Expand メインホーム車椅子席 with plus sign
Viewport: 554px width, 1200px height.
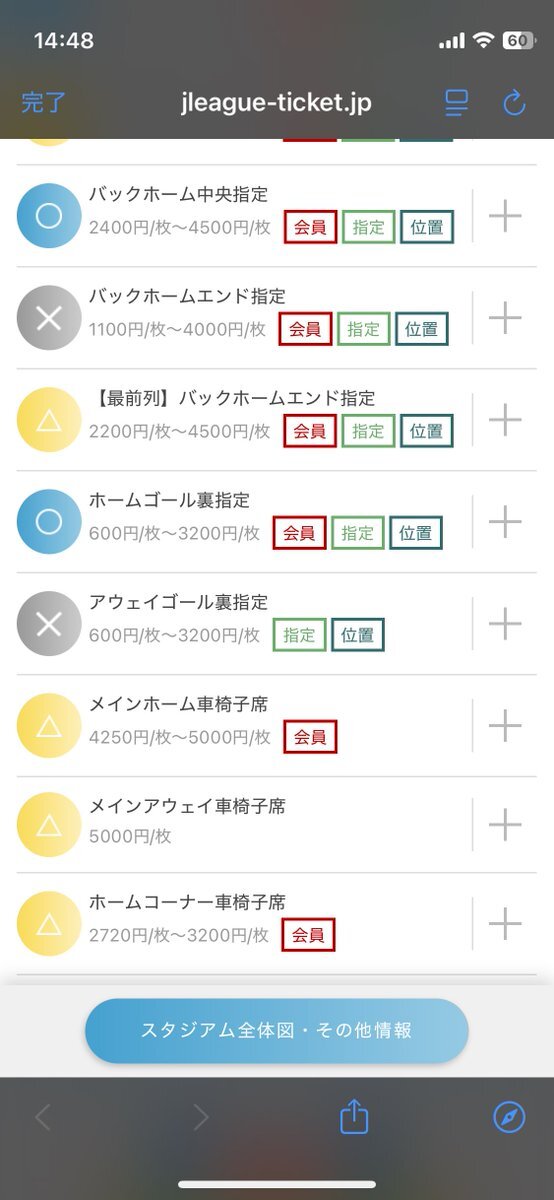click(x=505, y=726)
